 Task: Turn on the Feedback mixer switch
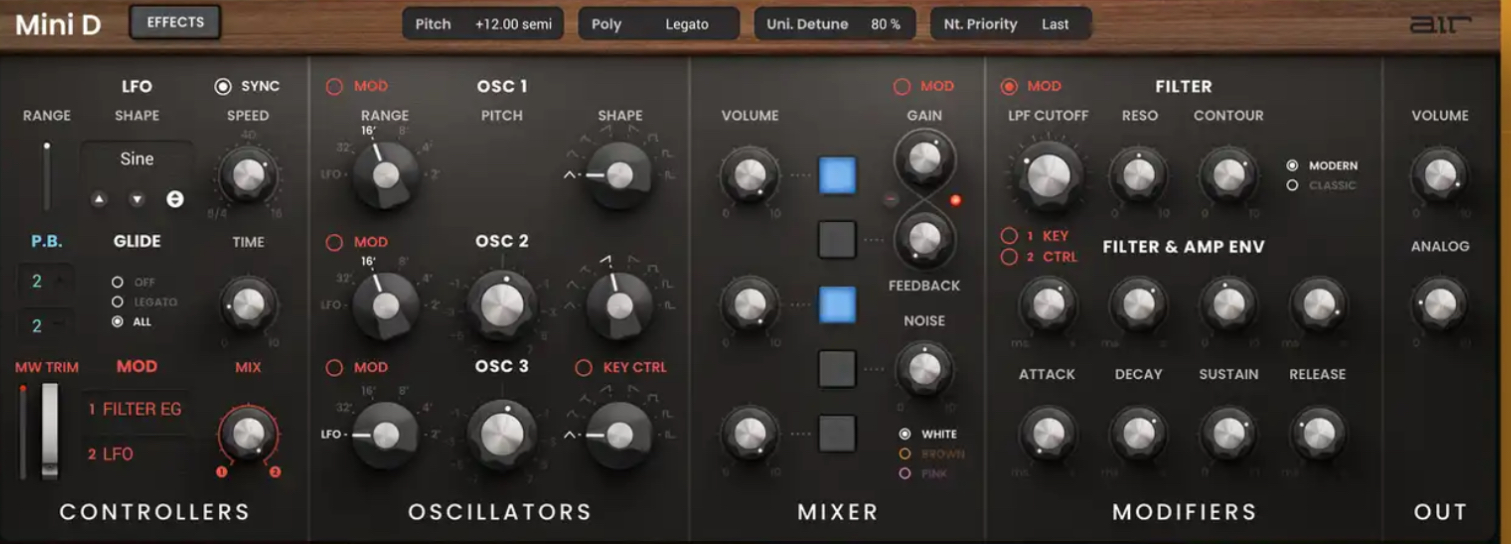coord(837,240)
